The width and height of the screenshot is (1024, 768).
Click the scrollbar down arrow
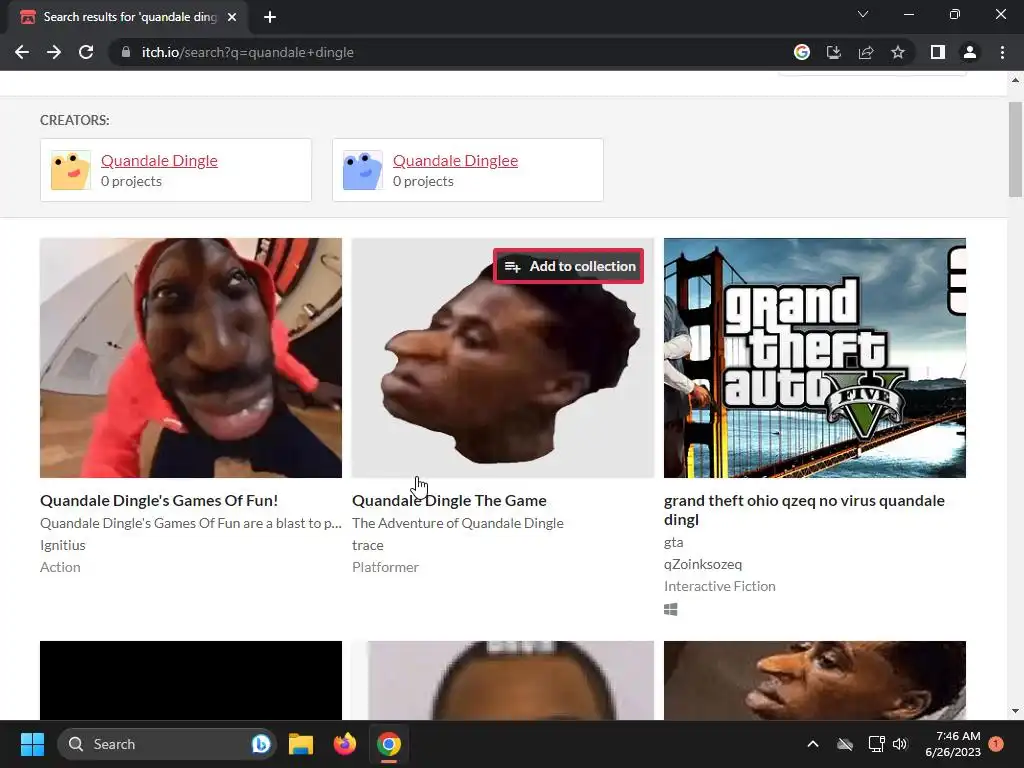coord(1015,711)
